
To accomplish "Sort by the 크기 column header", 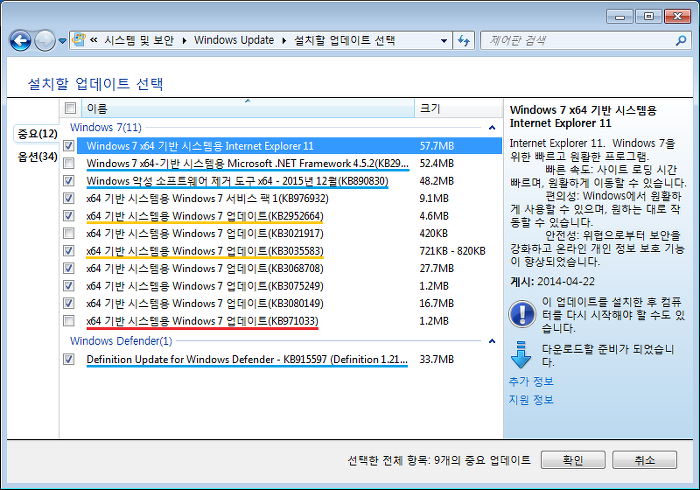I will [458, 108].
